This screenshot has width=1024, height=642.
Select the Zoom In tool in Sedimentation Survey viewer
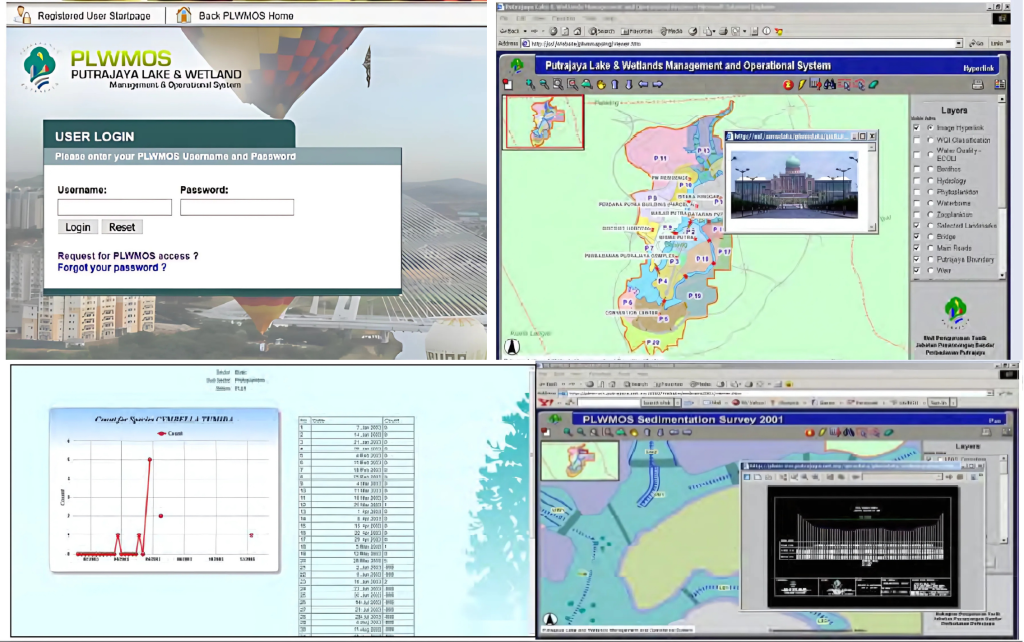click(568, 432)
